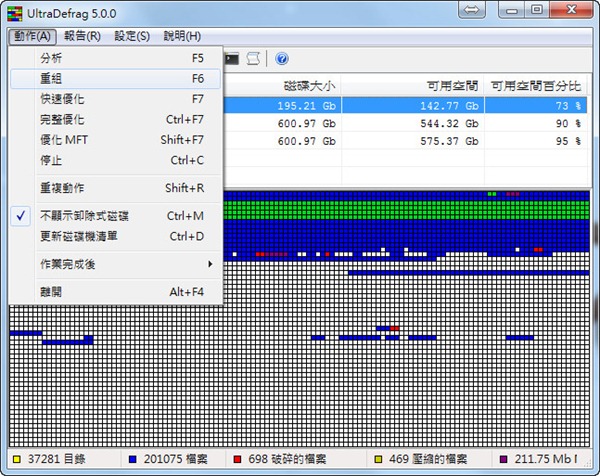The image size is (600, 476).
Task: Click the blue square beside 201075 檔案
Action: click(x=133, y=459)
